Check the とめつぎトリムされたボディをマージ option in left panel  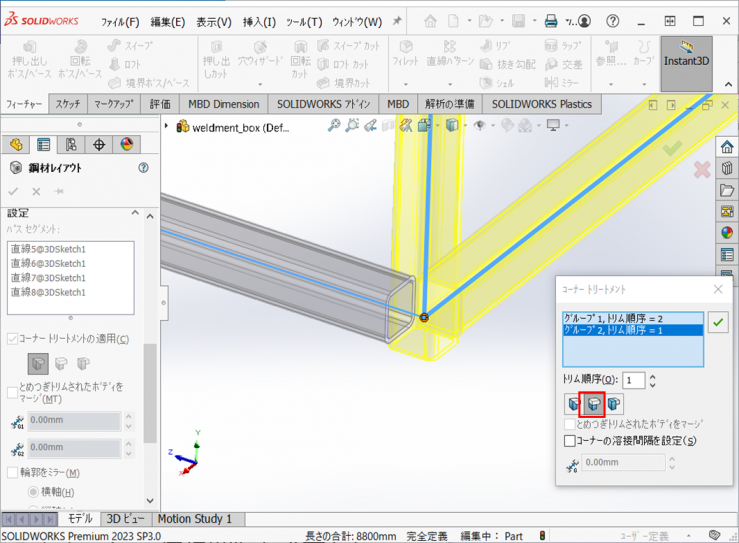click(x=12, y=392)
